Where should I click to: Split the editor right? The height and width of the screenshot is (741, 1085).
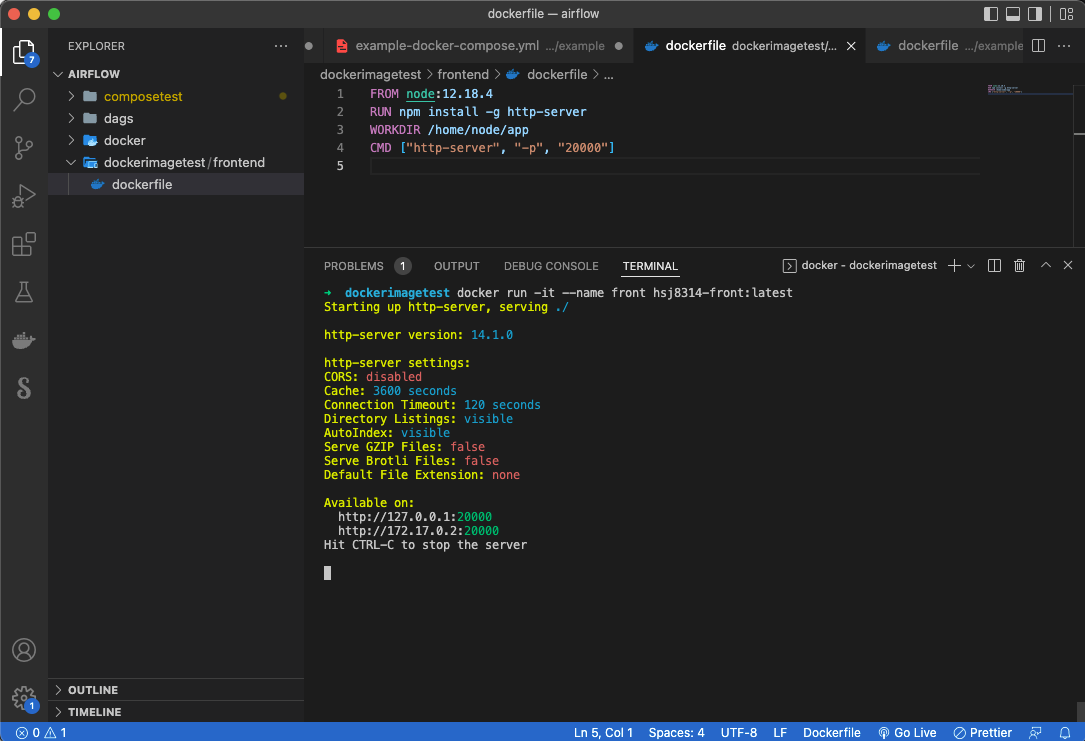pos(1039,46)
